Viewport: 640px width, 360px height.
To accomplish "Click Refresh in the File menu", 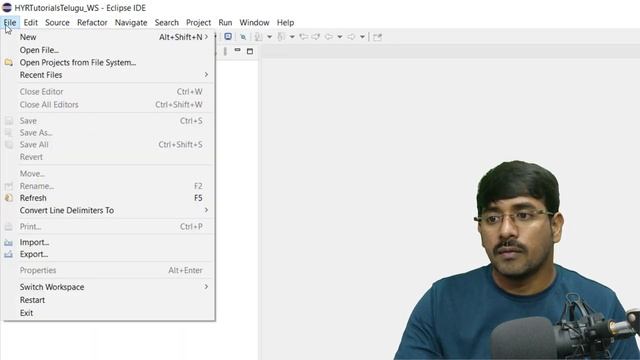I will pyautogui.click(x=108, y=198).
